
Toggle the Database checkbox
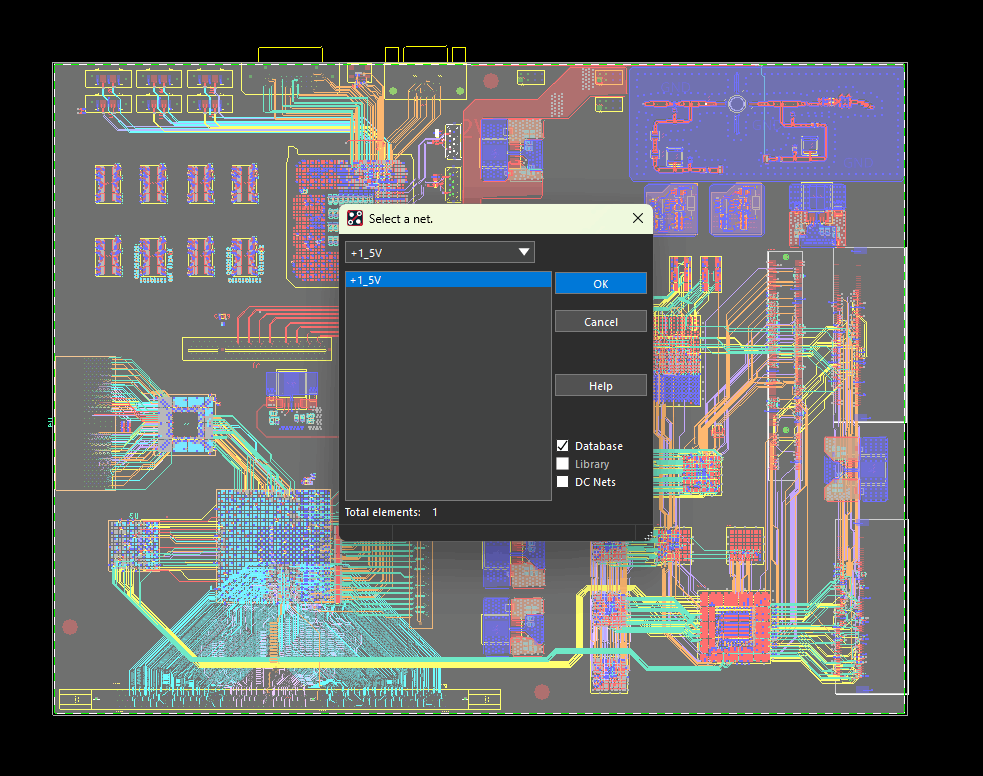click(x=562, y=446)
